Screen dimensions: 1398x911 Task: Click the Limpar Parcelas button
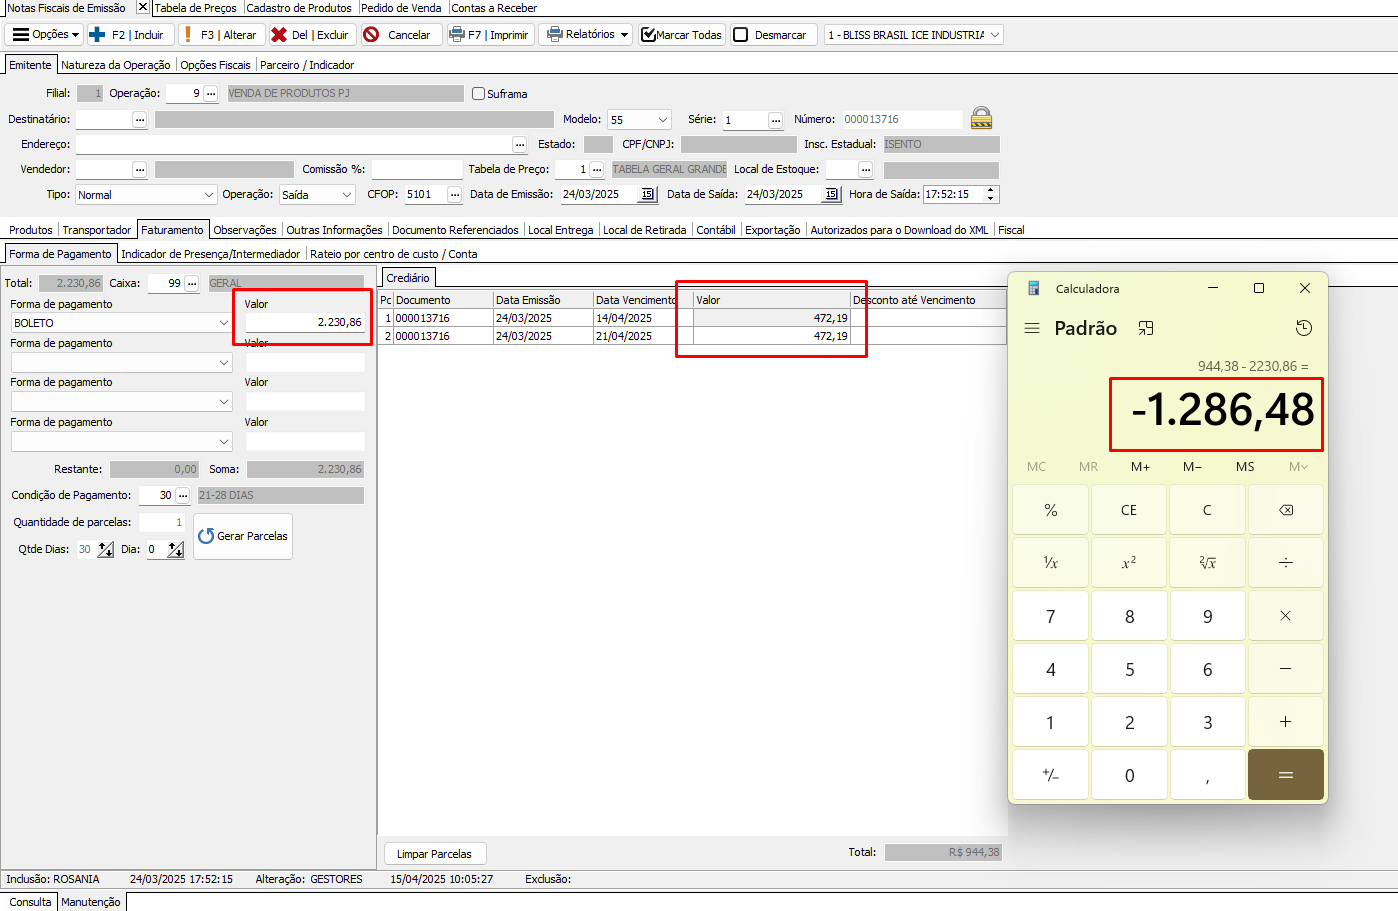[x=434, y=854]
